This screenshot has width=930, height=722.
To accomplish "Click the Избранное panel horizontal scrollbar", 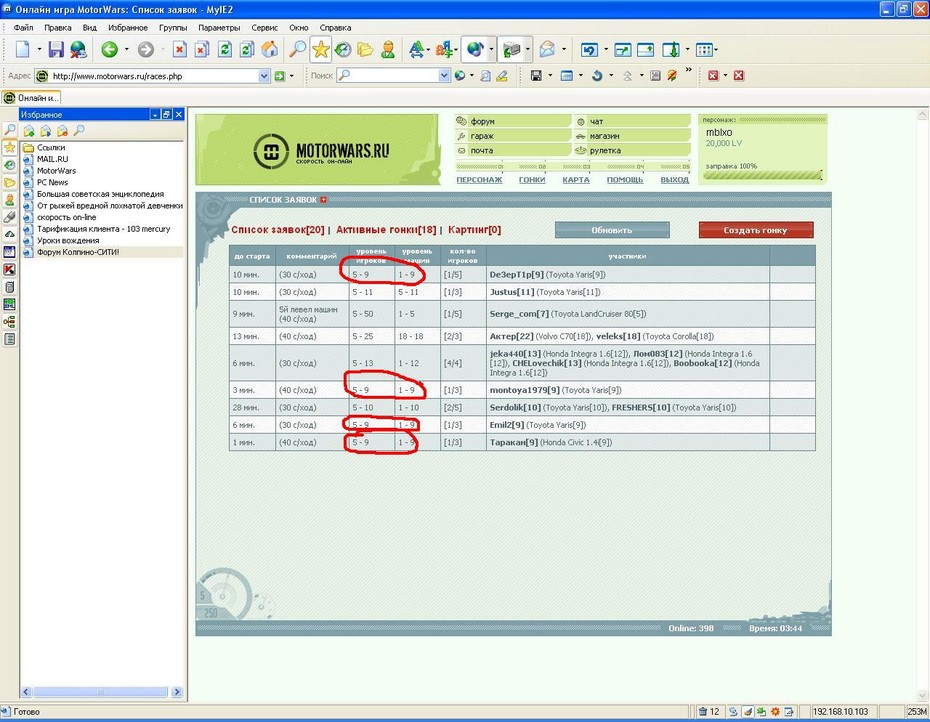I will [x=101, y=692].
